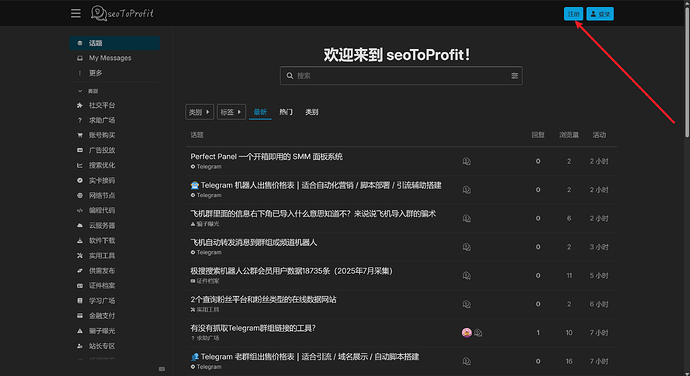This screenshot has height=376, width=690.
Task: Open the Perfect Panel SMM topic
Action: click(267, 157)
